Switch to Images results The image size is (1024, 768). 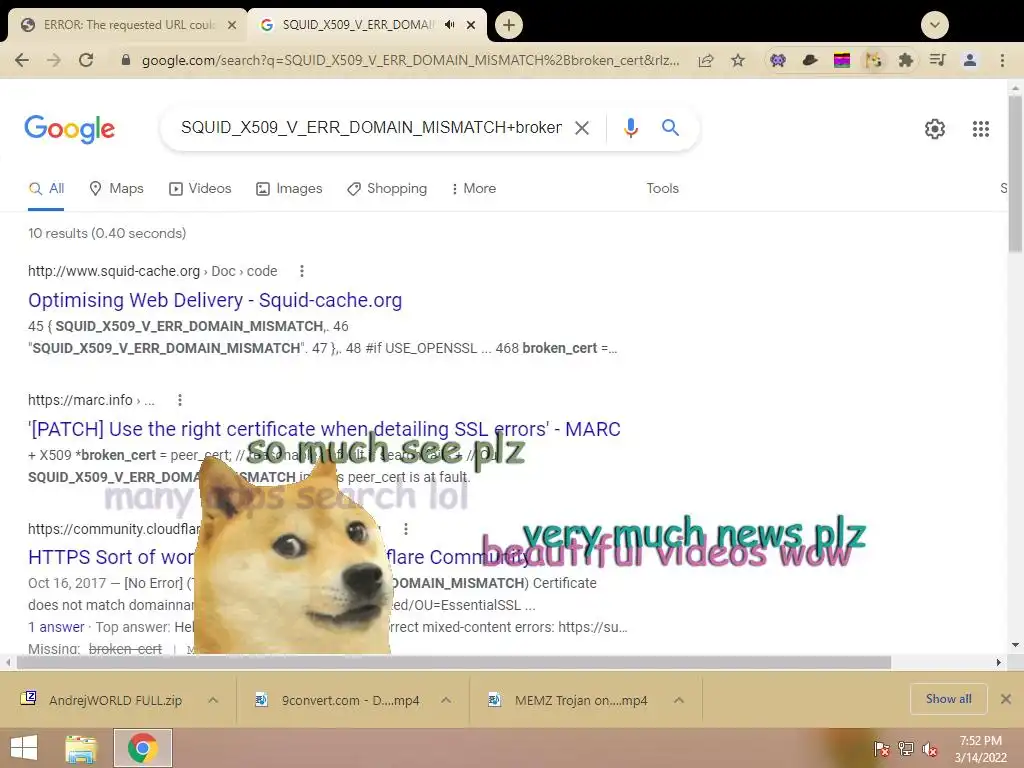289,189
